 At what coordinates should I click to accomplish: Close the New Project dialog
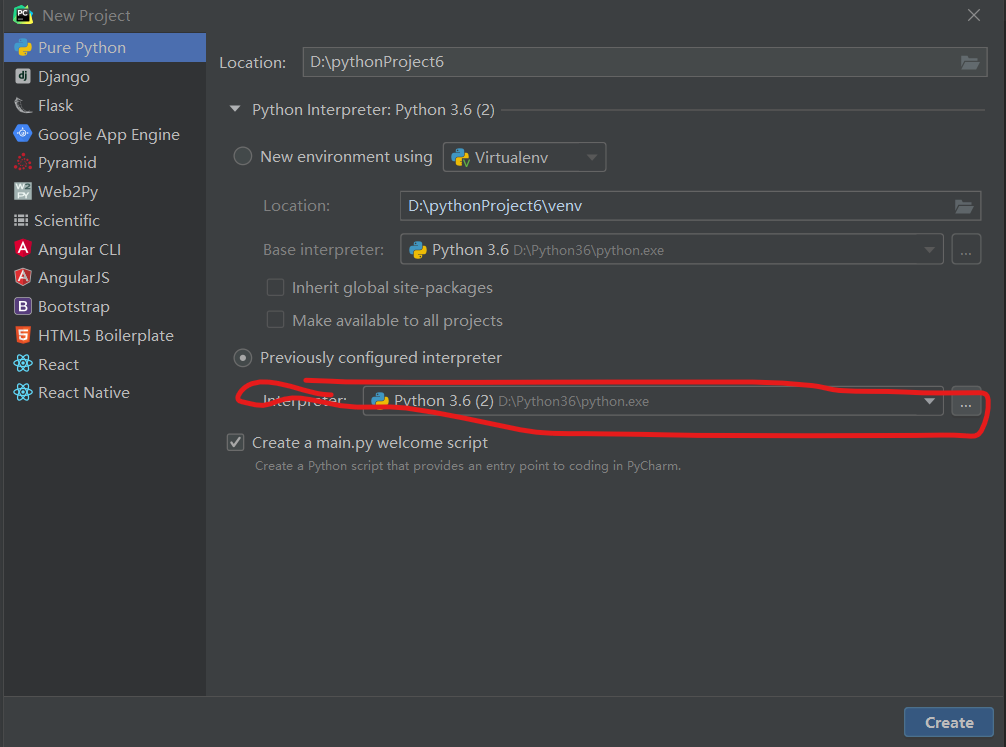click(973, 15)
